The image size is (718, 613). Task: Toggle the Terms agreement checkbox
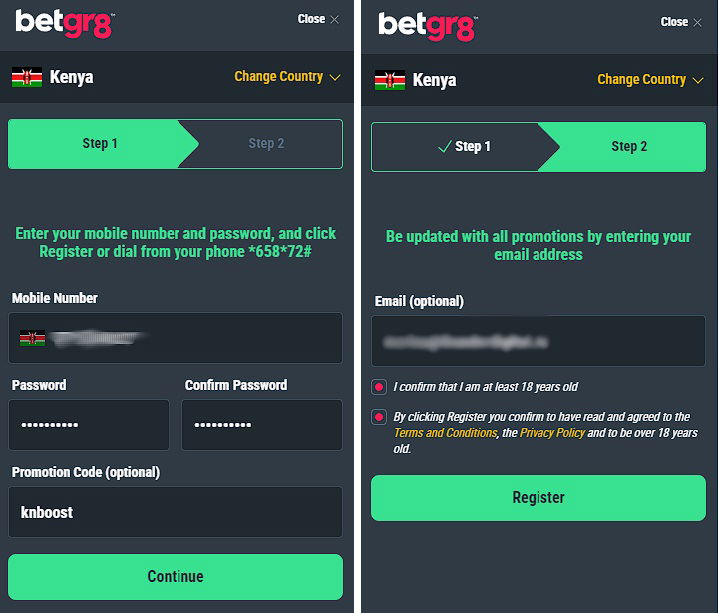click(379, 417)
